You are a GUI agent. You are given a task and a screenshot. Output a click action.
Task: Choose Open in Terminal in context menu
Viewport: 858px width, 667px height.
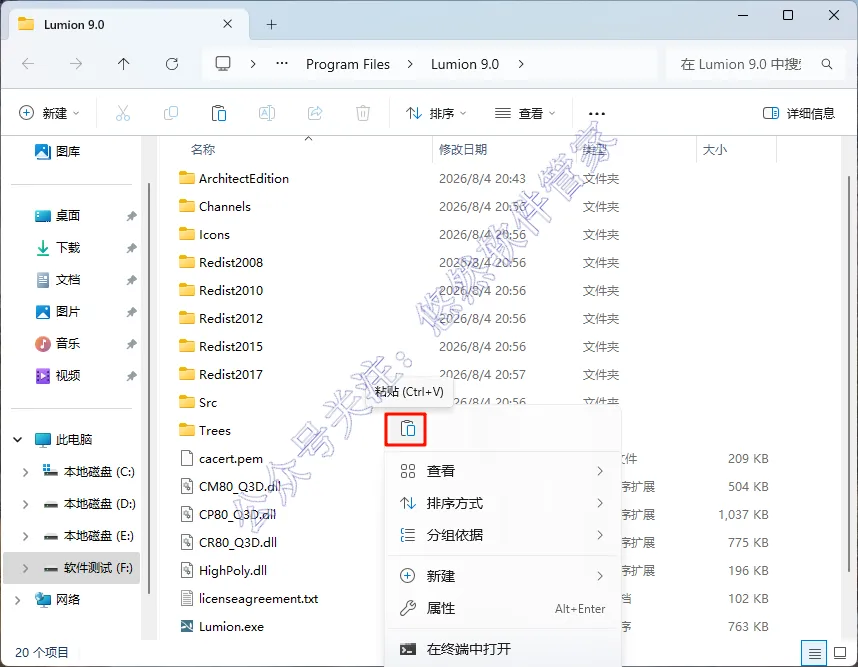tap(503, 649)
